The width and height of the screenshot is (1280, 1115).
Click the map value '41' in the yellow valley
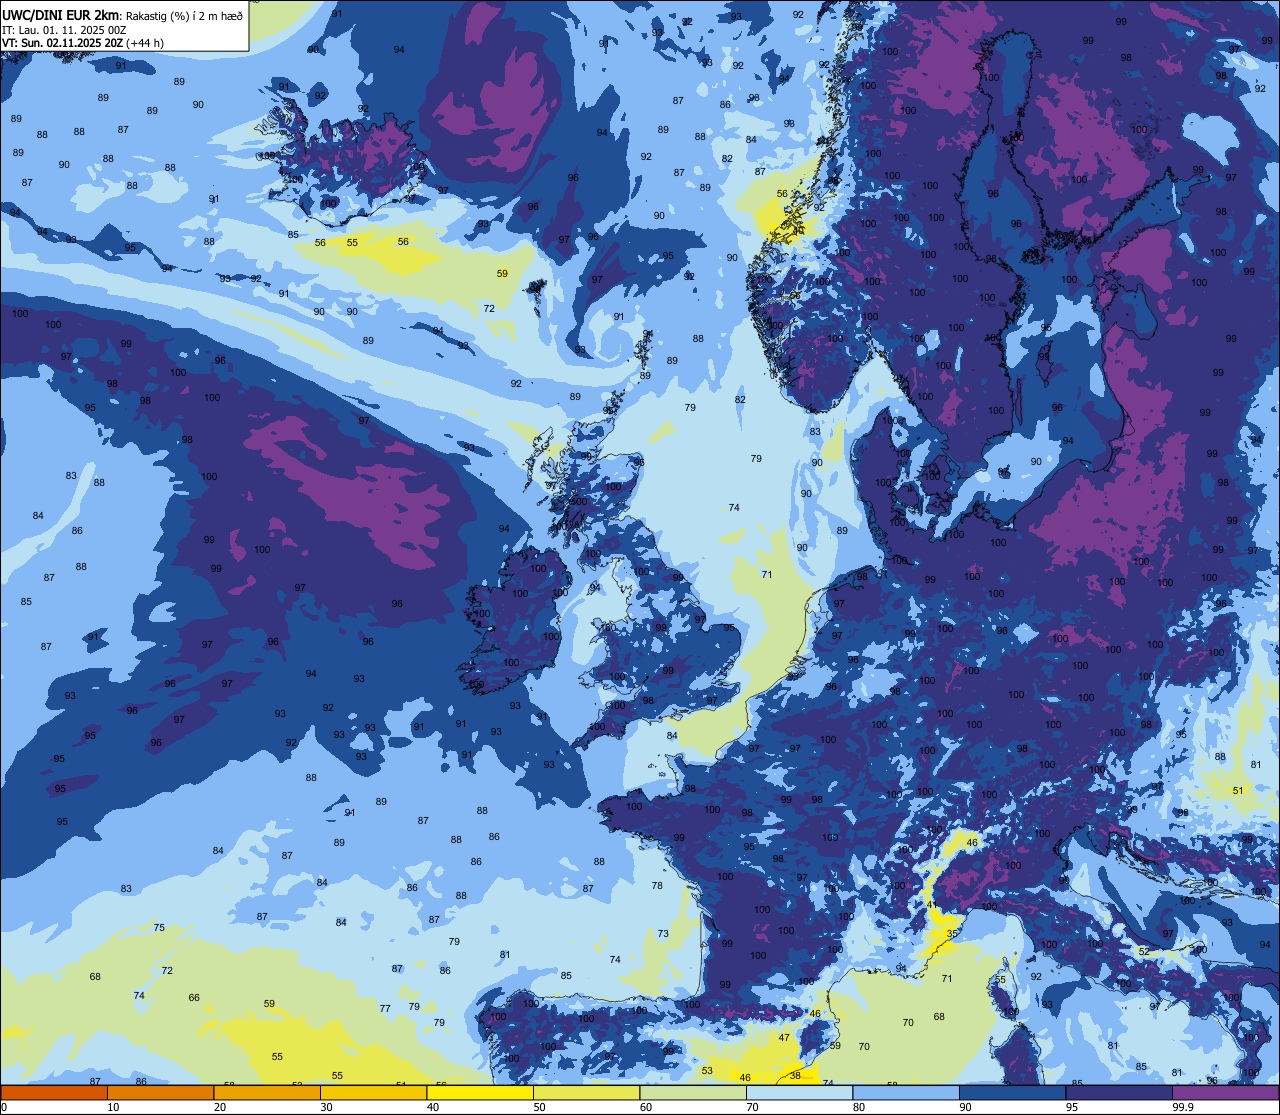(x=931, y=904)
